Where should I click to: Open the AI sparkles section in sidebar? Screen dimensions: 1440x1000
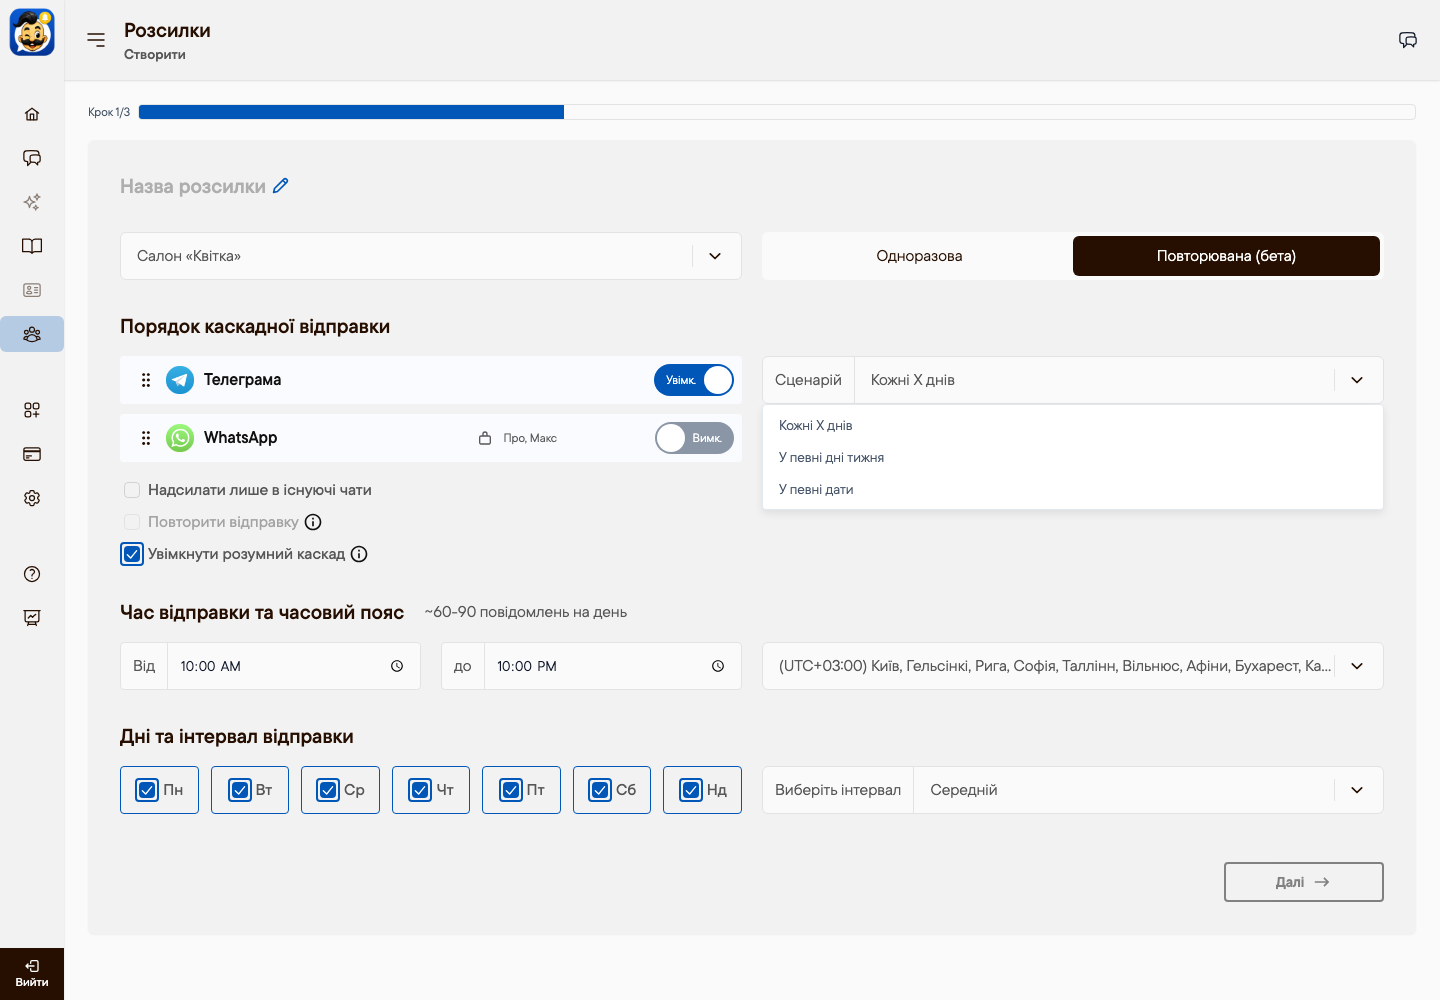(x=32, y=202)
